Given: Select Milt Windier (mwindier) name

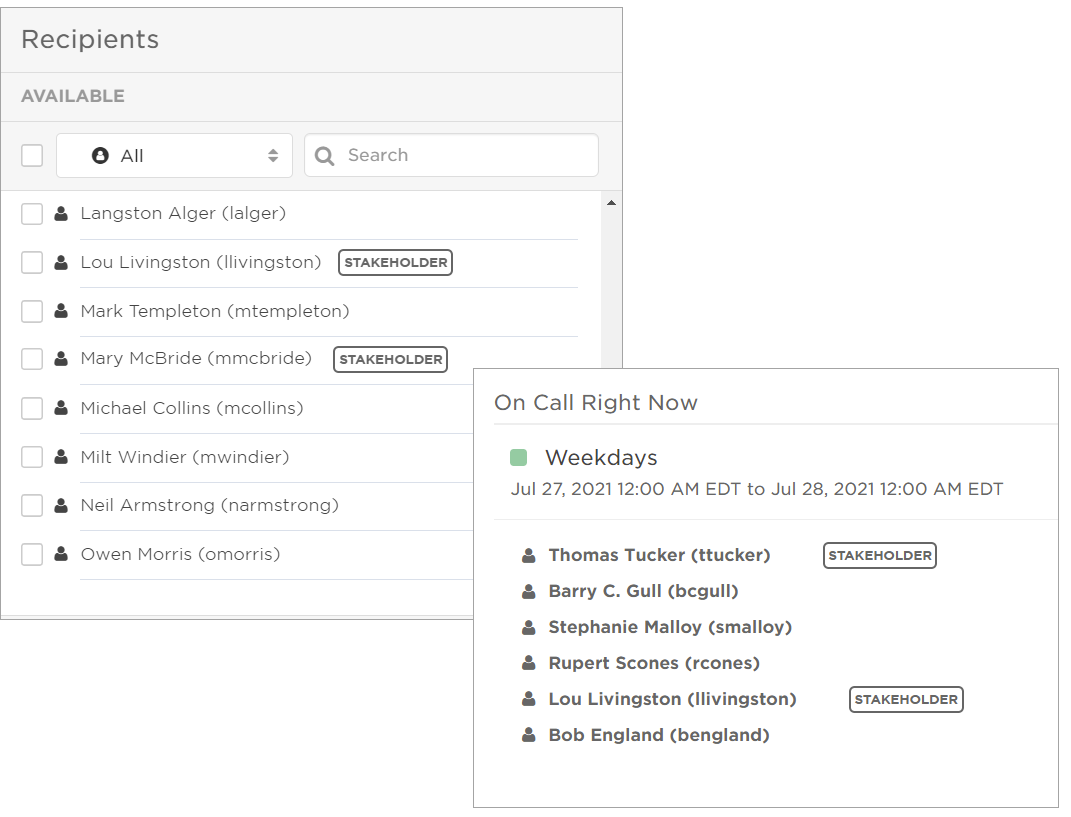Looking at the screenshot, I should click(x=184, y=457).
